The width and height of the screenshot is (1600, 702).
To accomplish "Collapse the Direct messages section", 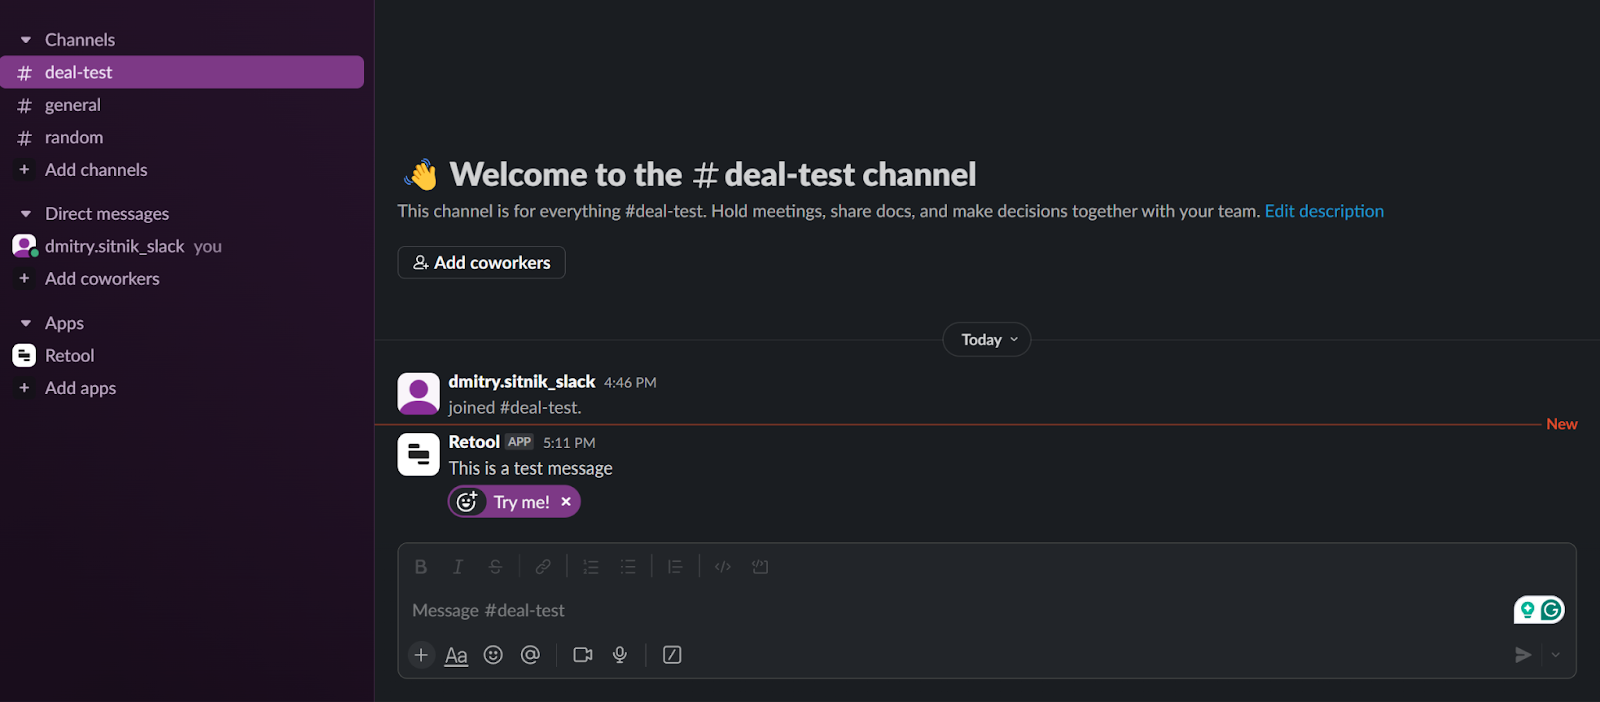I will (26, 214).
